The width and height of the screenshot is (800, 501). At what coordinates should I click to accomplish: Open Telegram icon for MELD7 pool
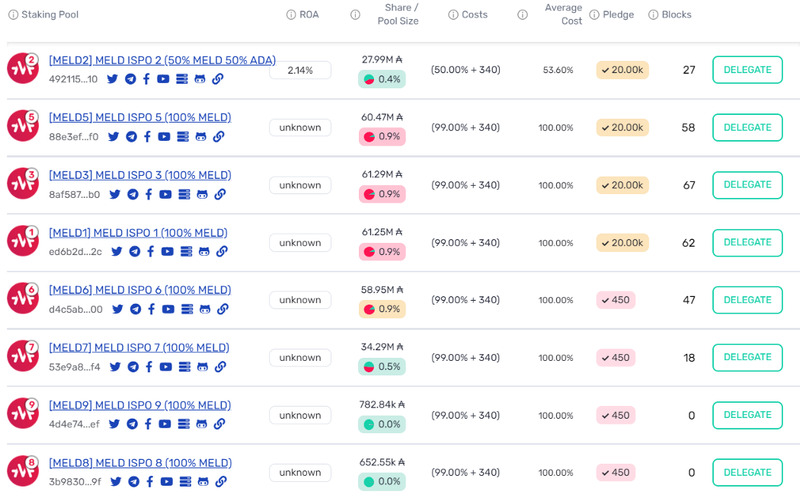pos(133,367)
